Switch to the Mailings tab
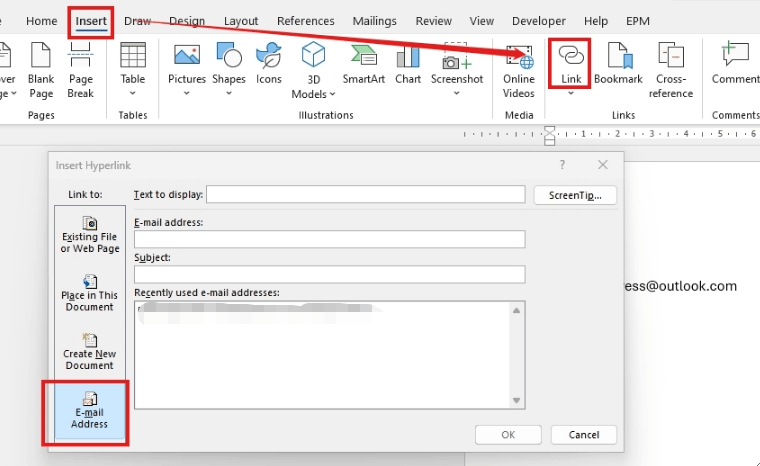The height and width of the screenshot is (466, 760). 375,21
